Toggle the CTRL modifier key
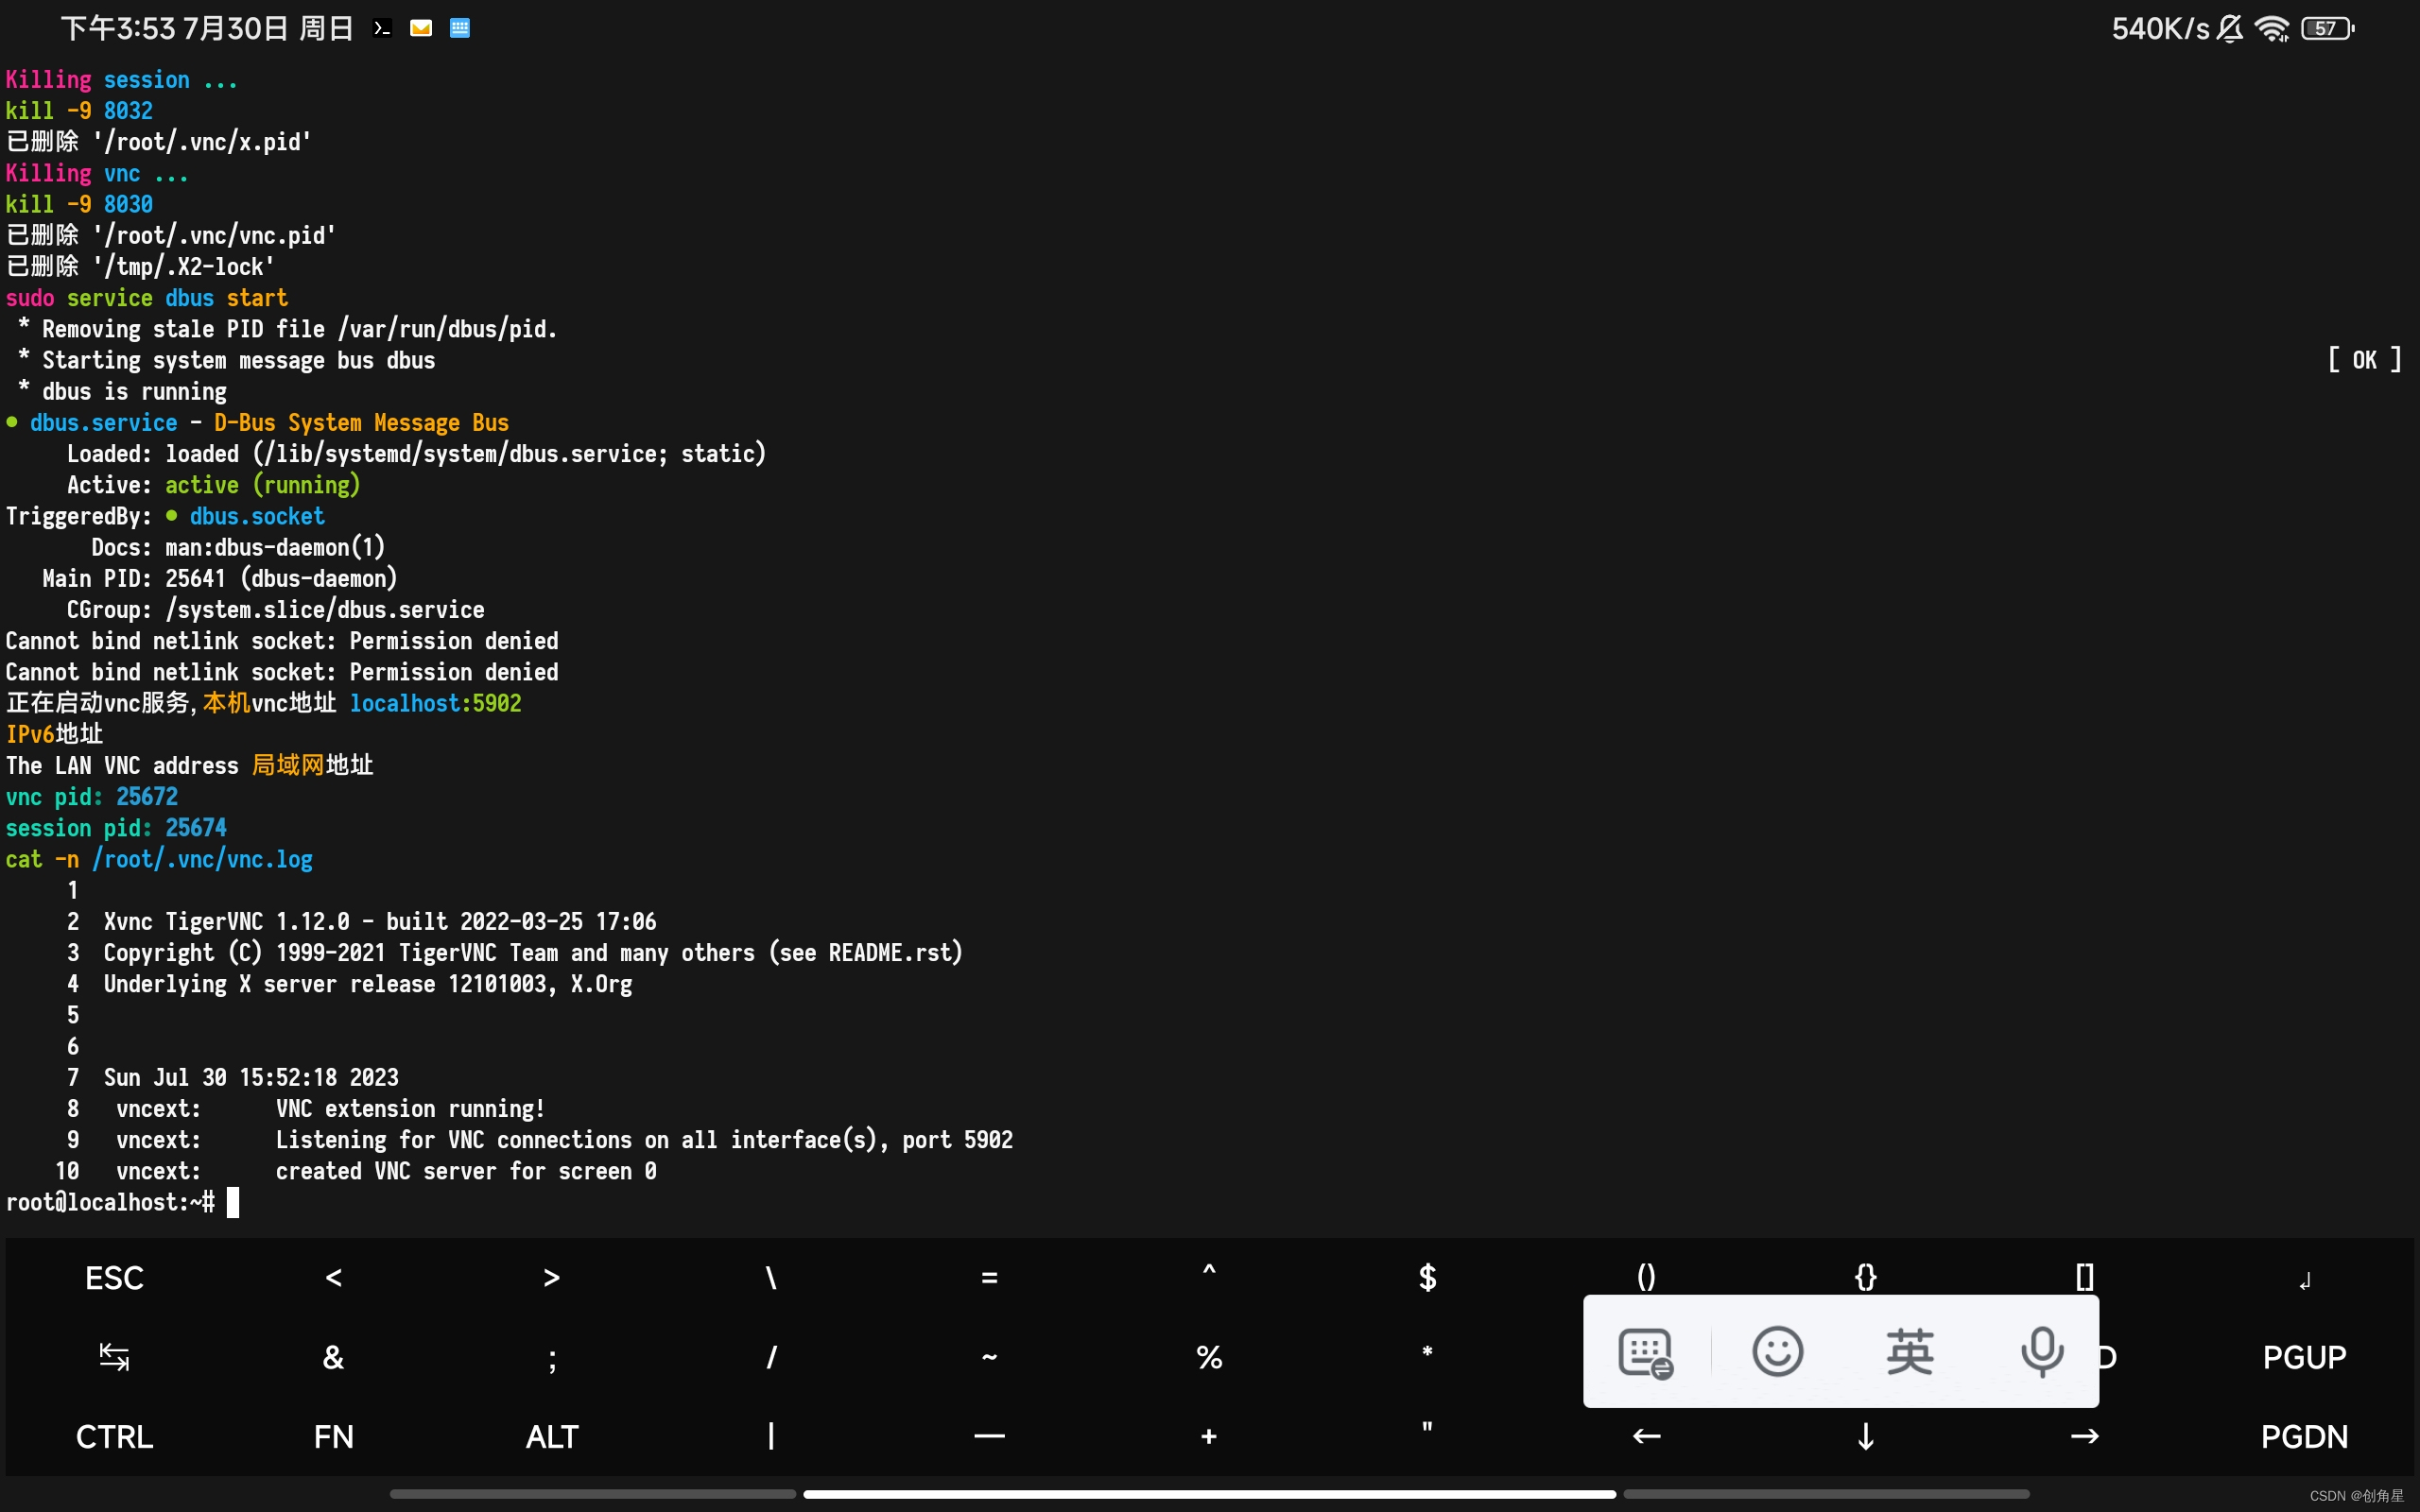Screen dimensions: 2420x1512 [x=114, y=1437]
